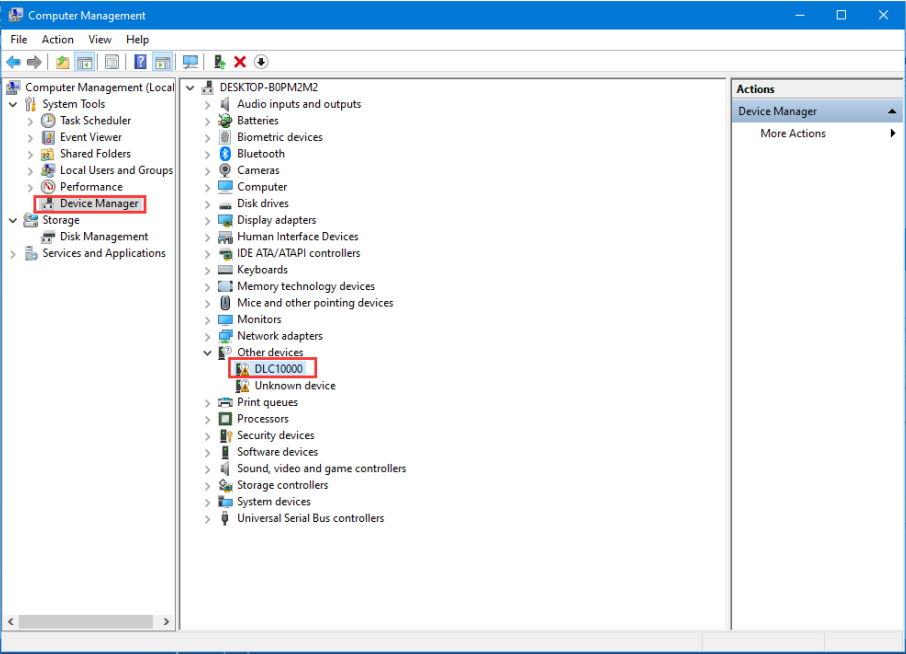906x654 pixels.
Task: Expand the Services and Applications node
Action: pyautogui.click(x=13, y=254)
